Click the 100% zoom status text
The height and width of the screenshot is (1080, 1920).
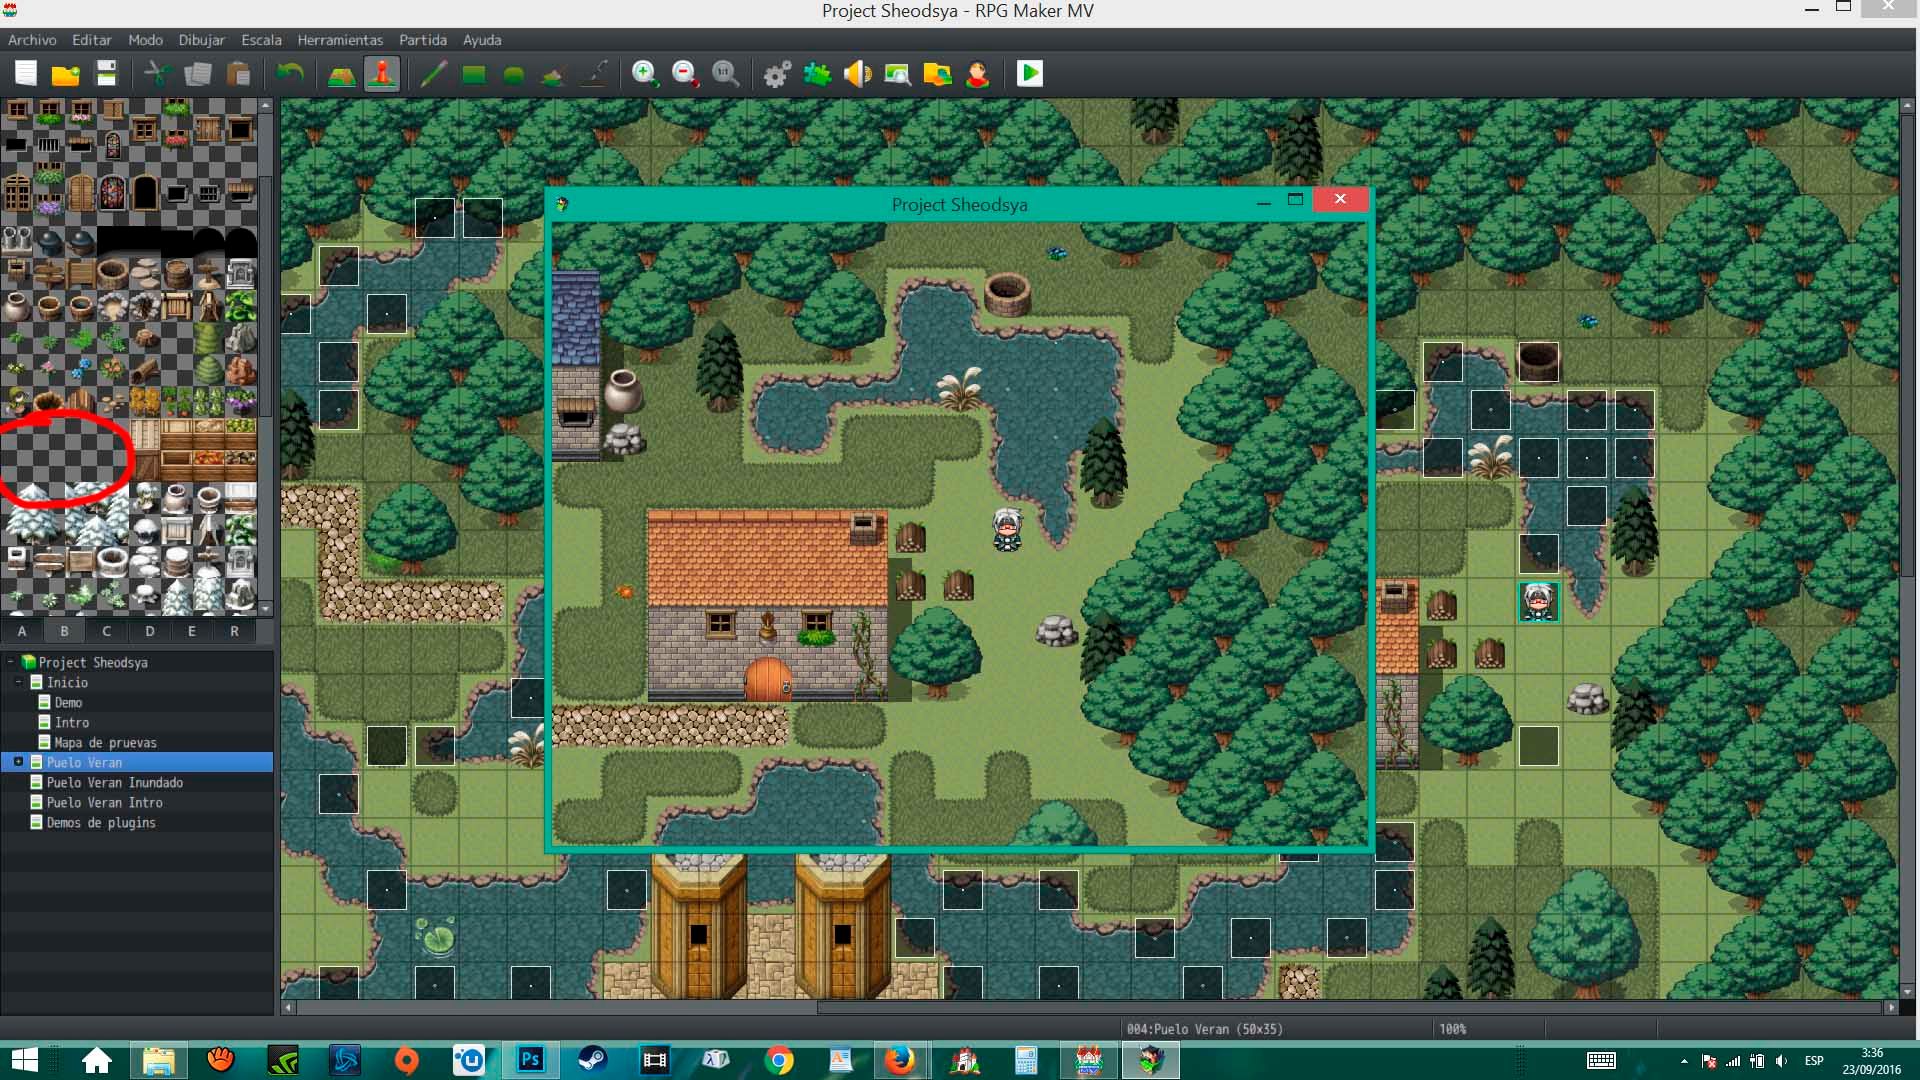[x=1452, y=1029]
